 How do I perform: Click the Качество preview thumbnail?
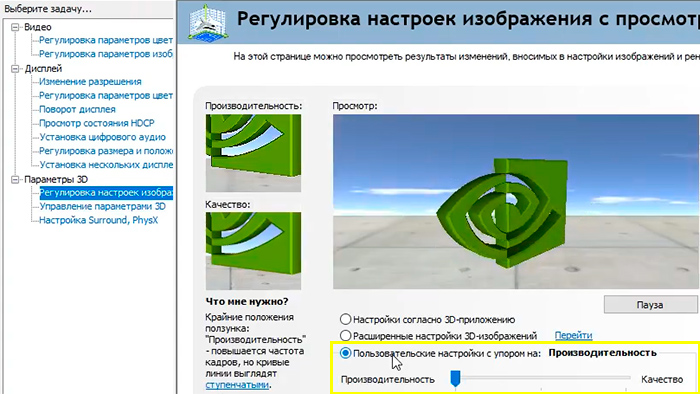pos(253,251)
